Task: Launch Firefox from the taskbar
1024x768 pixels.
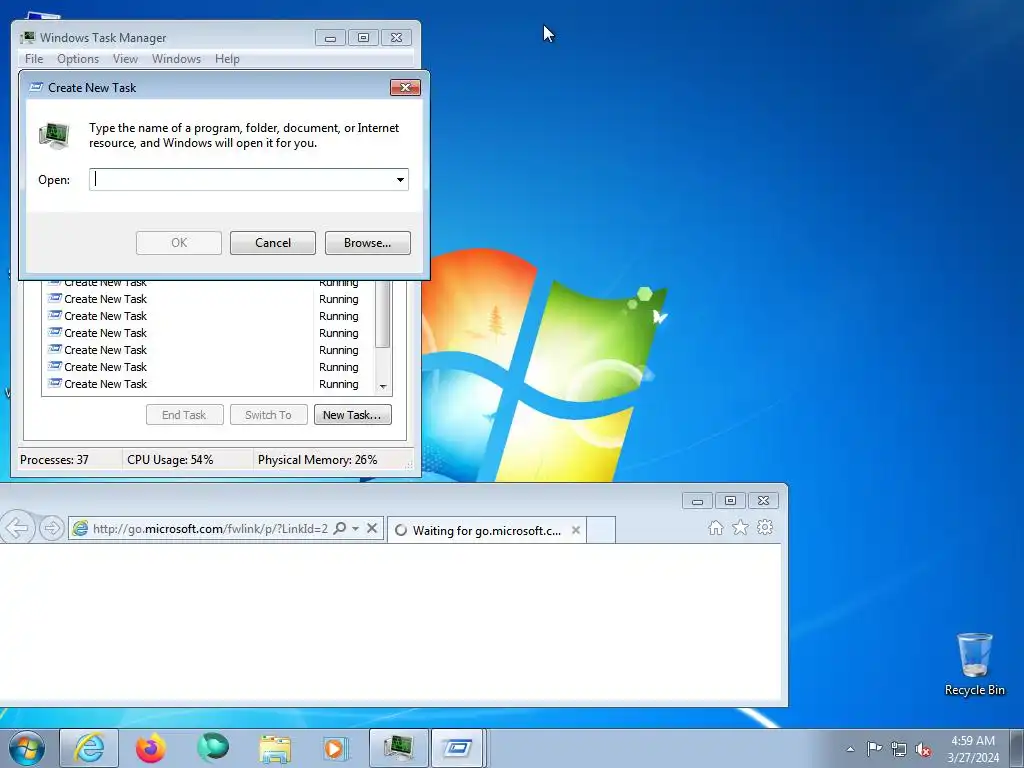Action: [150, 748]
